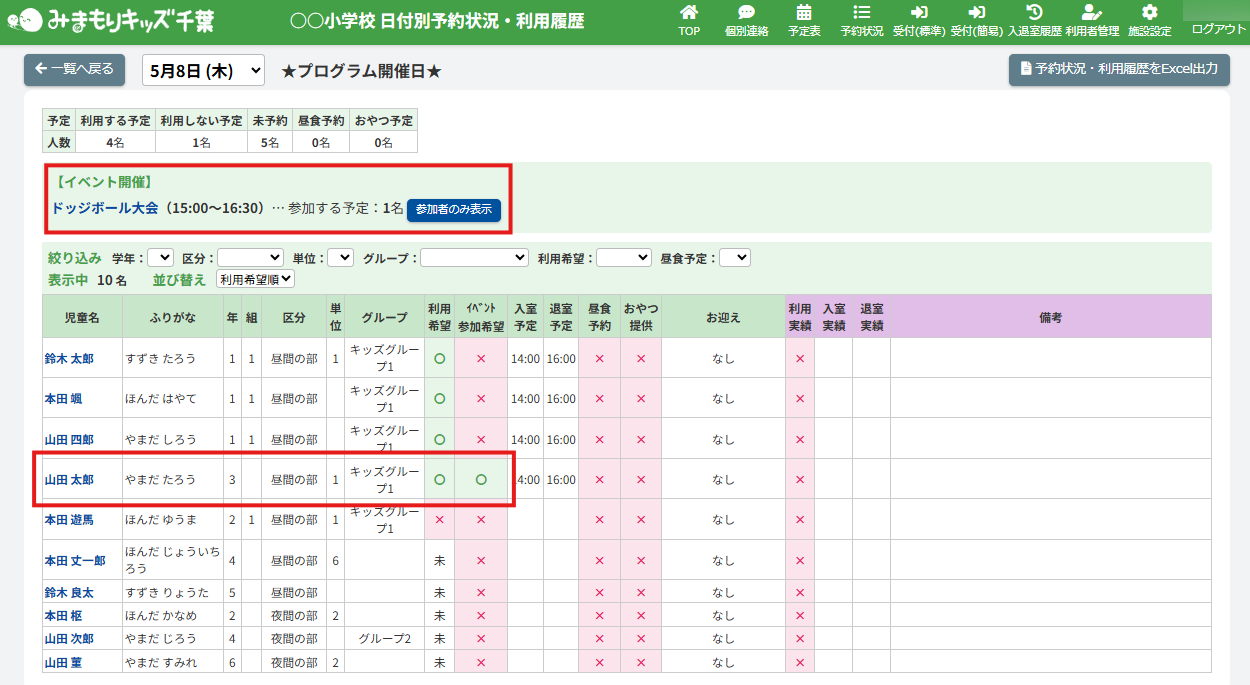Open 施設設定 gear icon
This screenshot has height=685, width=1250.
click(x=1149, y=14)
